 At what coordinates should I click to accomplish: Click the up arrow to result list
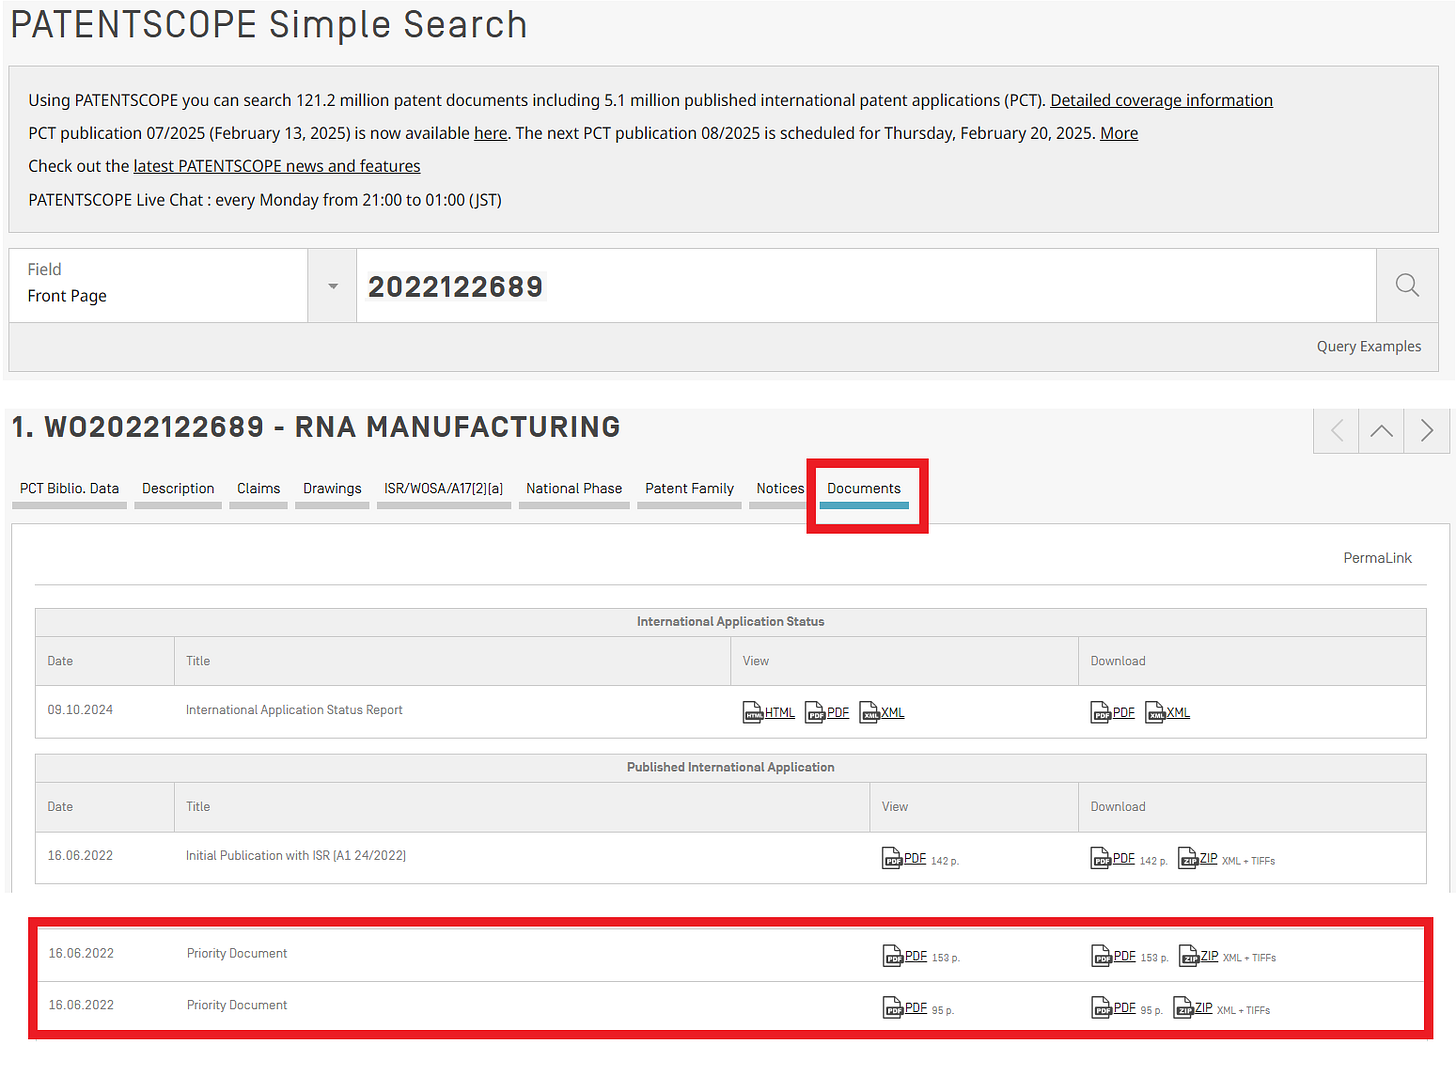(x=1381, y=431)
